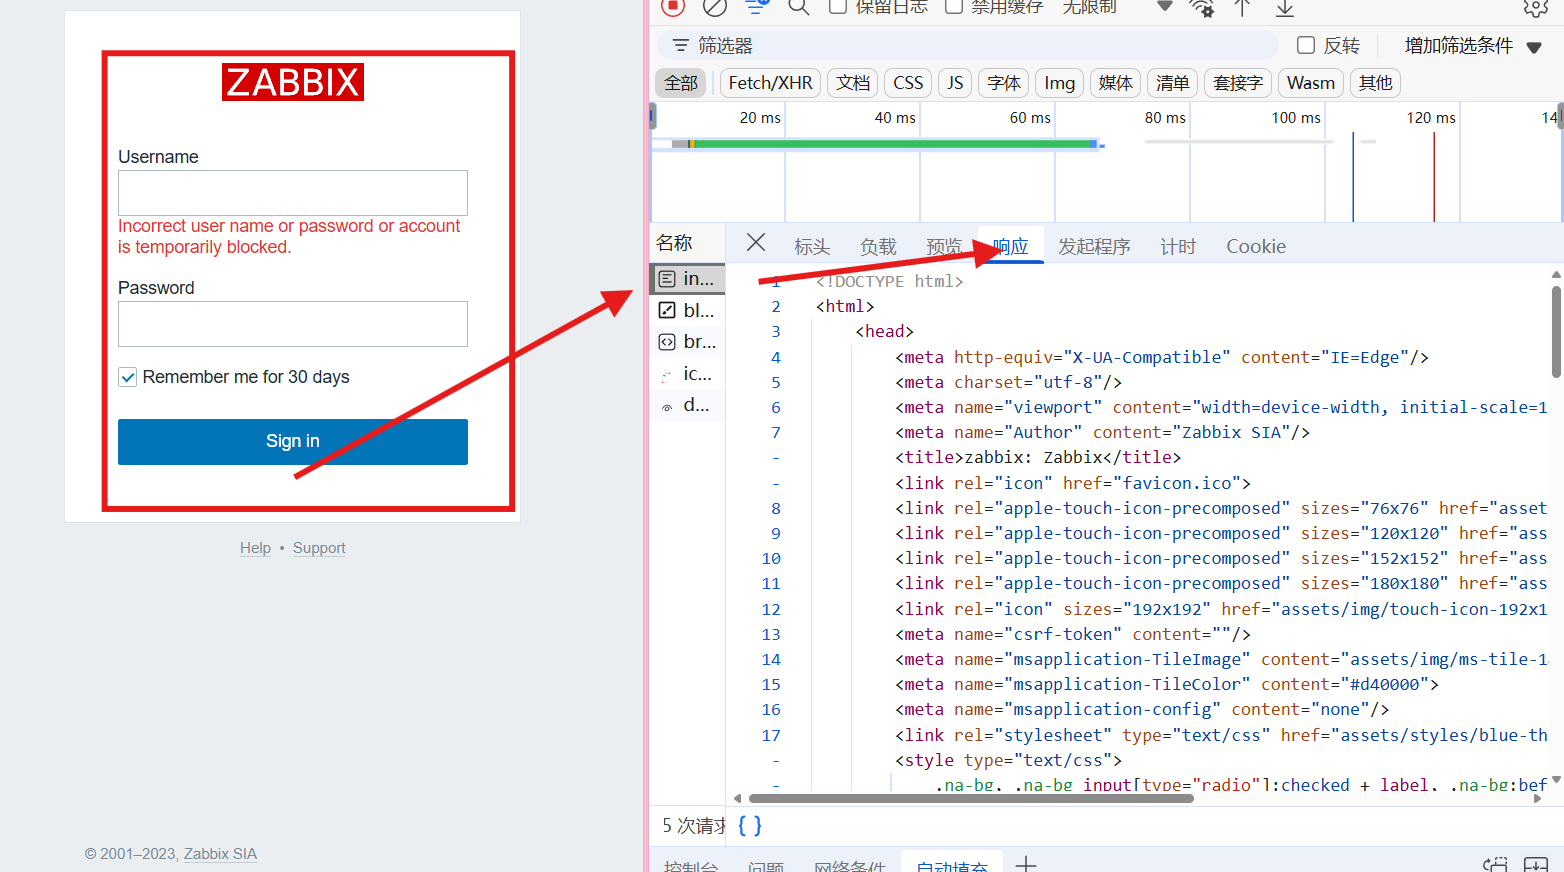
Task: Stop recording network log with red record icon
Action: [673, 7]
